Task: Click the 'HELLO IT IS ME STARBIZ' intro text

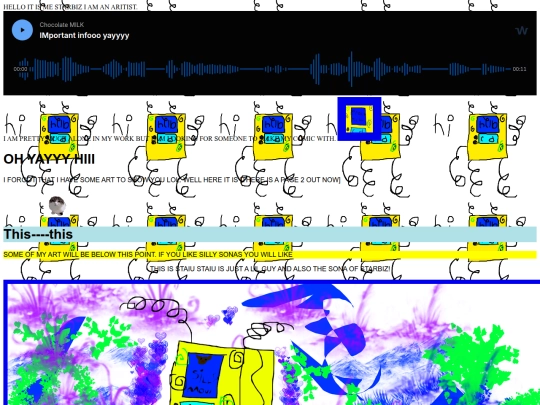Action: coord(70,7)
